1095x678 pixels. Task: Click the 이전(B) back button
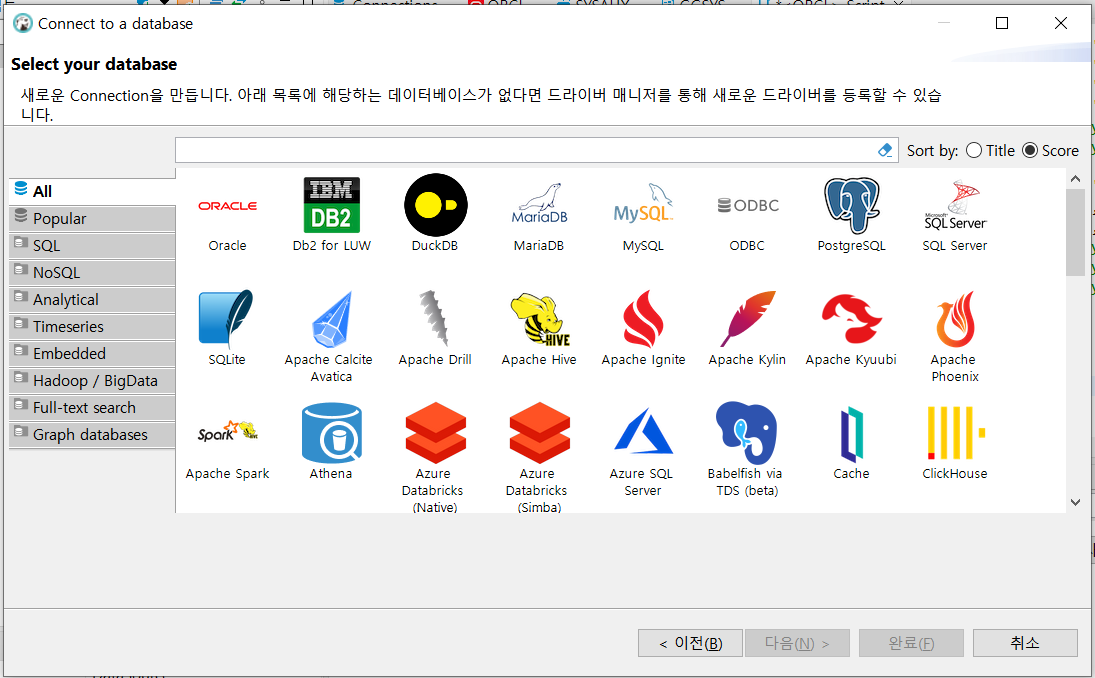point(690,643)
